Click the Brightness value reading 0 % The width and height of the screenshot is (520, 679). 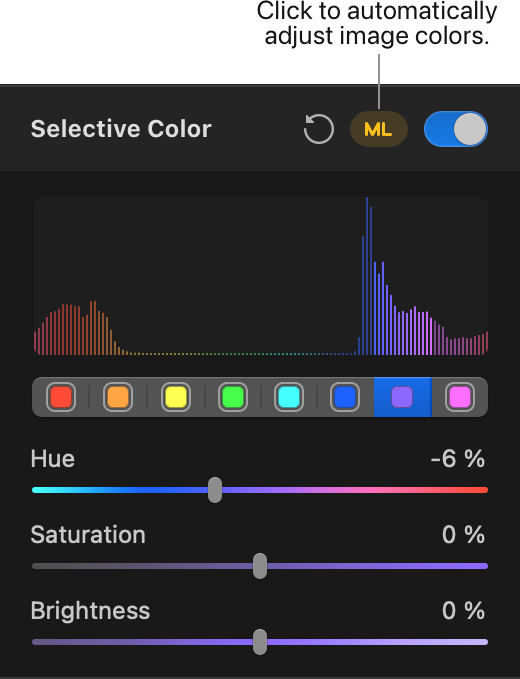pos(463,611)
